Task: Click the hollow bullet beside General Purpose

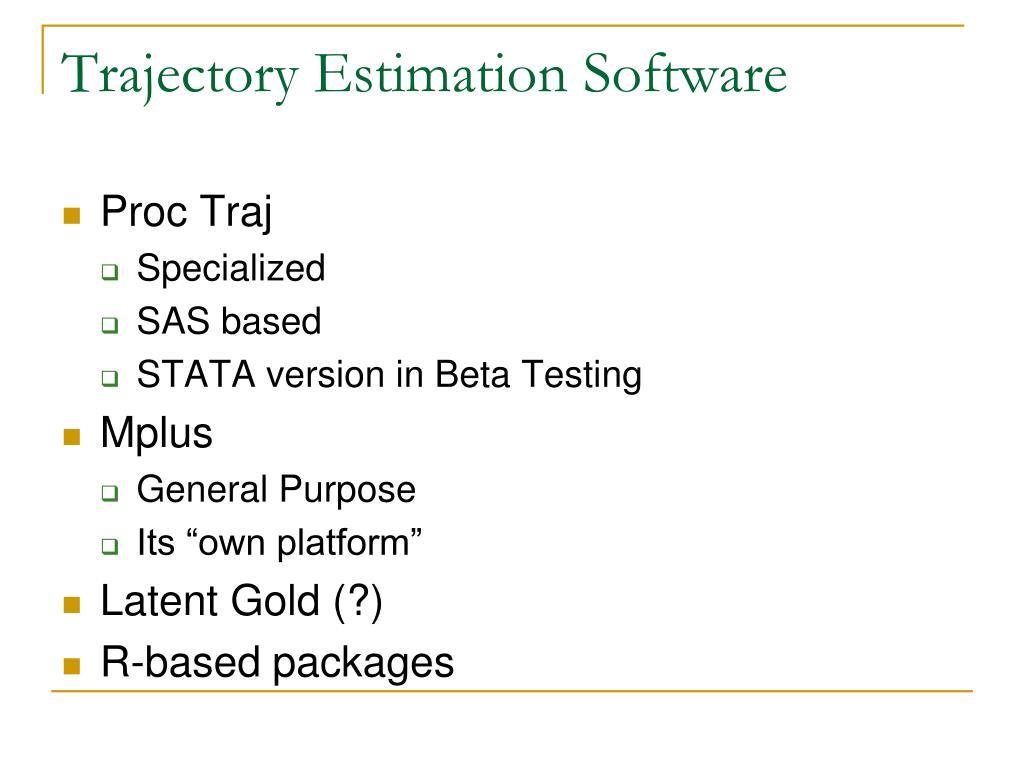Action: pos(110,493)
